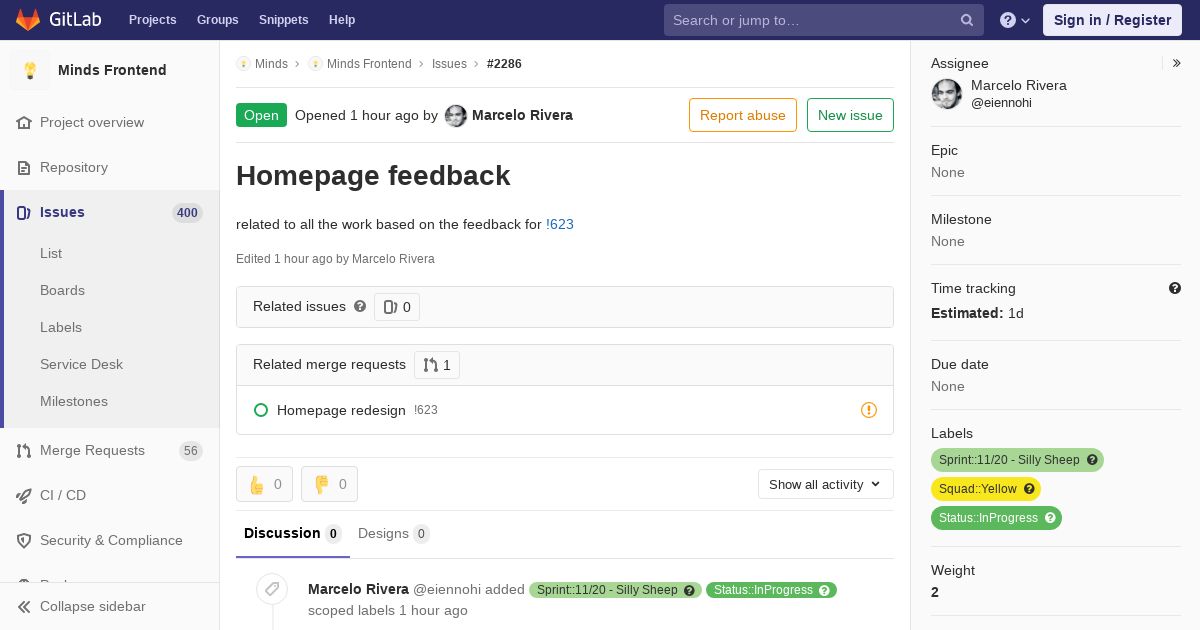Click the Minds Frontend lightbulb avatar
This screenshot has width=1200, height=630.
pyautogui.click(x=30, y=70)
